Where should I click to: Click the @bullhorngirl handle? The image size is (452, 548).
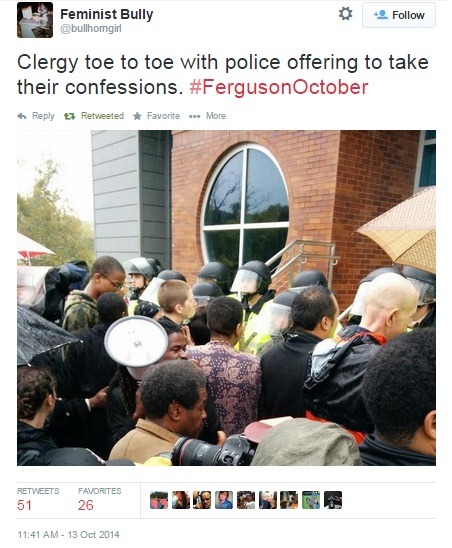[91, 29]
